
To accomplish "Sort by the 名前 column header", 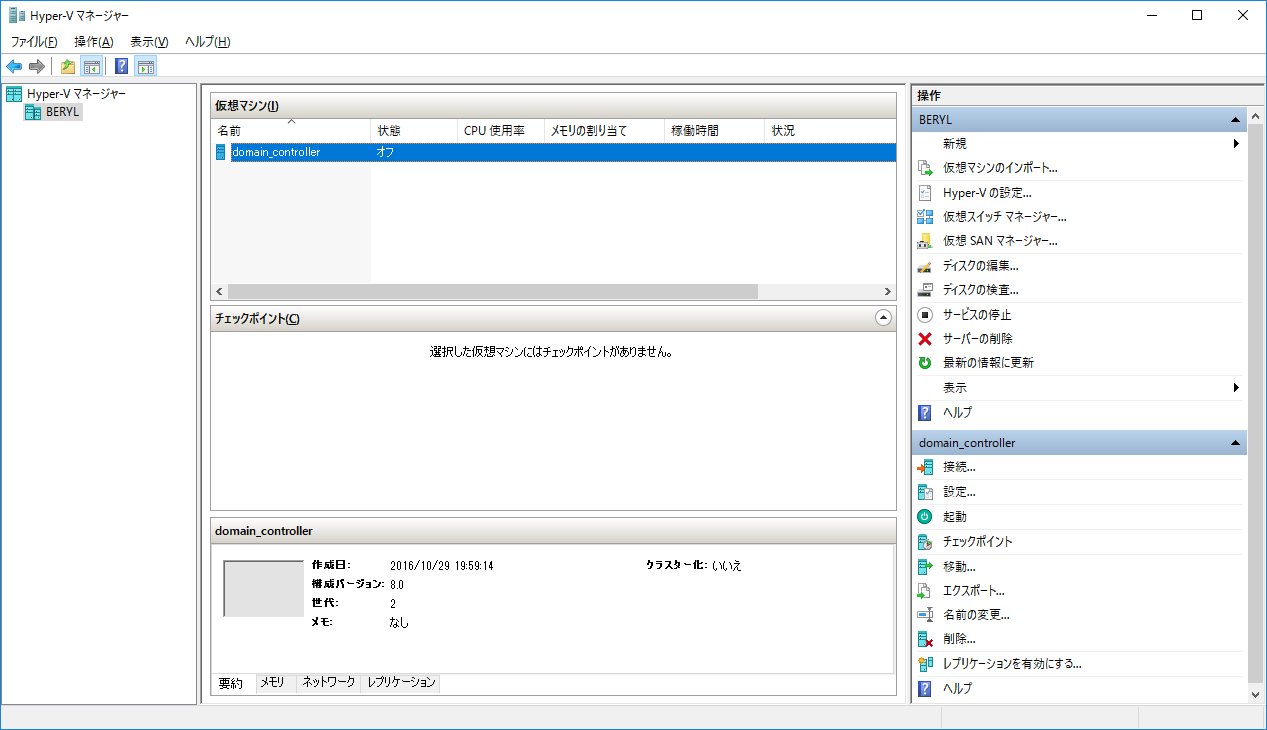I will [290, 131].
